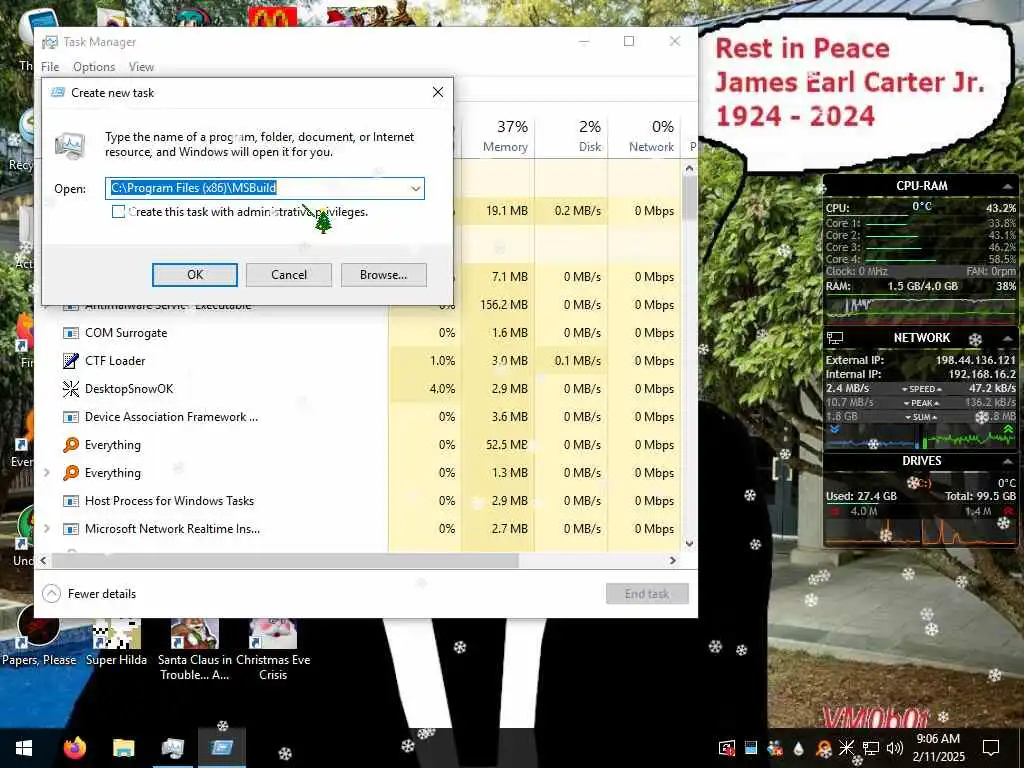
Task: Click the Host Process for Windows Tasks icon
Action: [71, 501]
